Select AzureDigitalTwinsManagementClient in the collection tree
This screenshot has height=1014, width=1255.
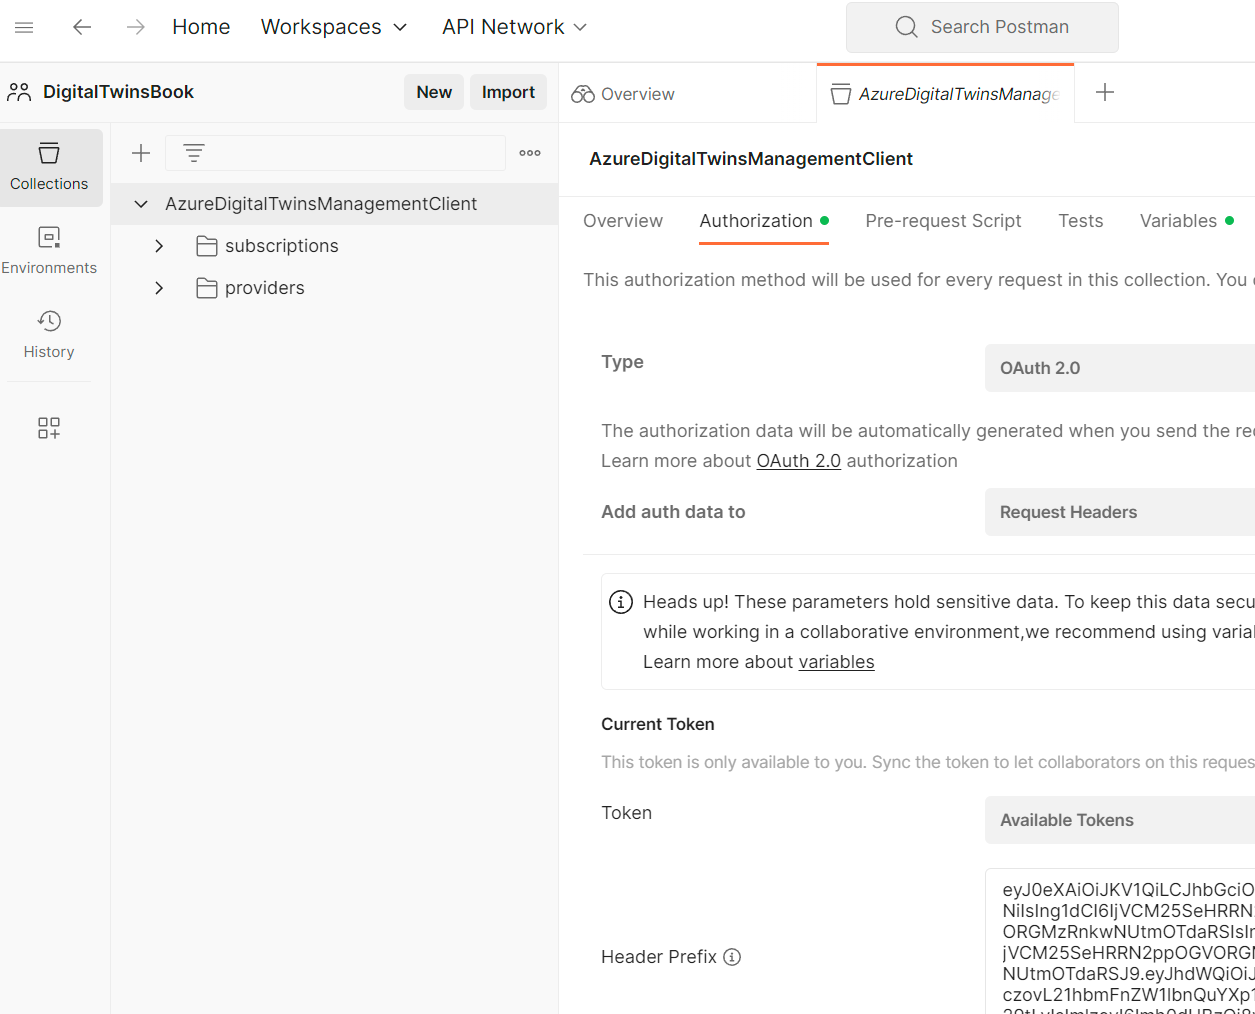coord(321,204)
